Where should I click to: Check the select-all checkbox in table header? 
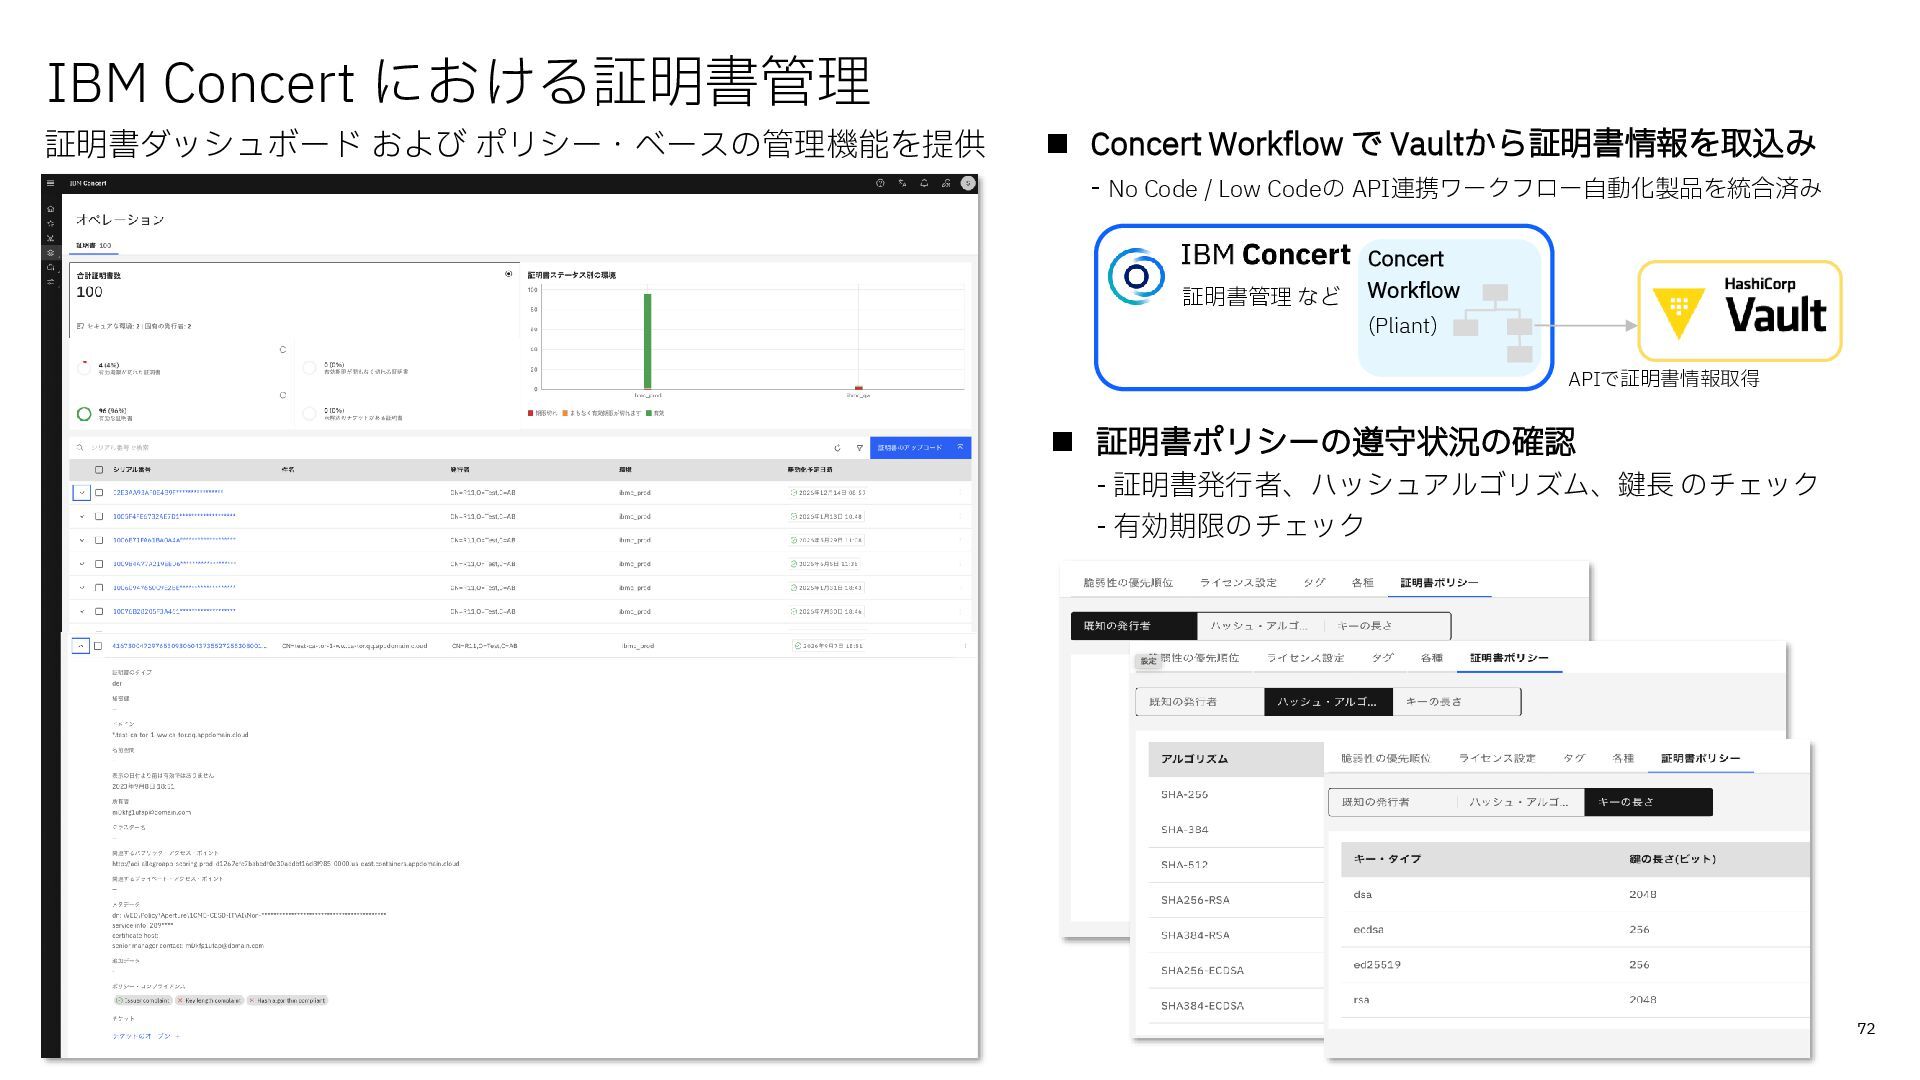99,469
